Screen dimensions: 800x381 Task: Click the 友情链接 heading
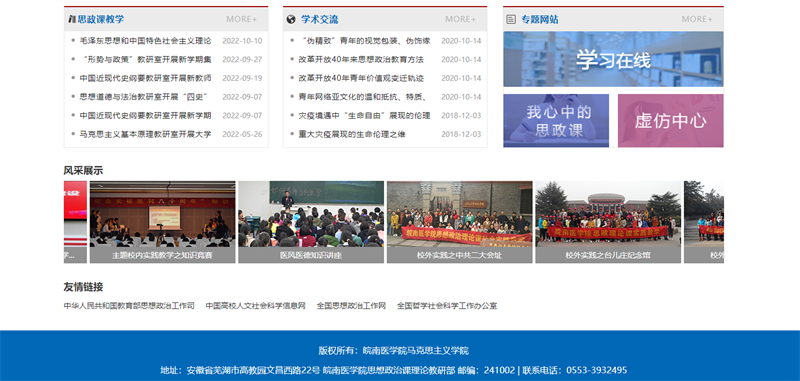(83, 287)
